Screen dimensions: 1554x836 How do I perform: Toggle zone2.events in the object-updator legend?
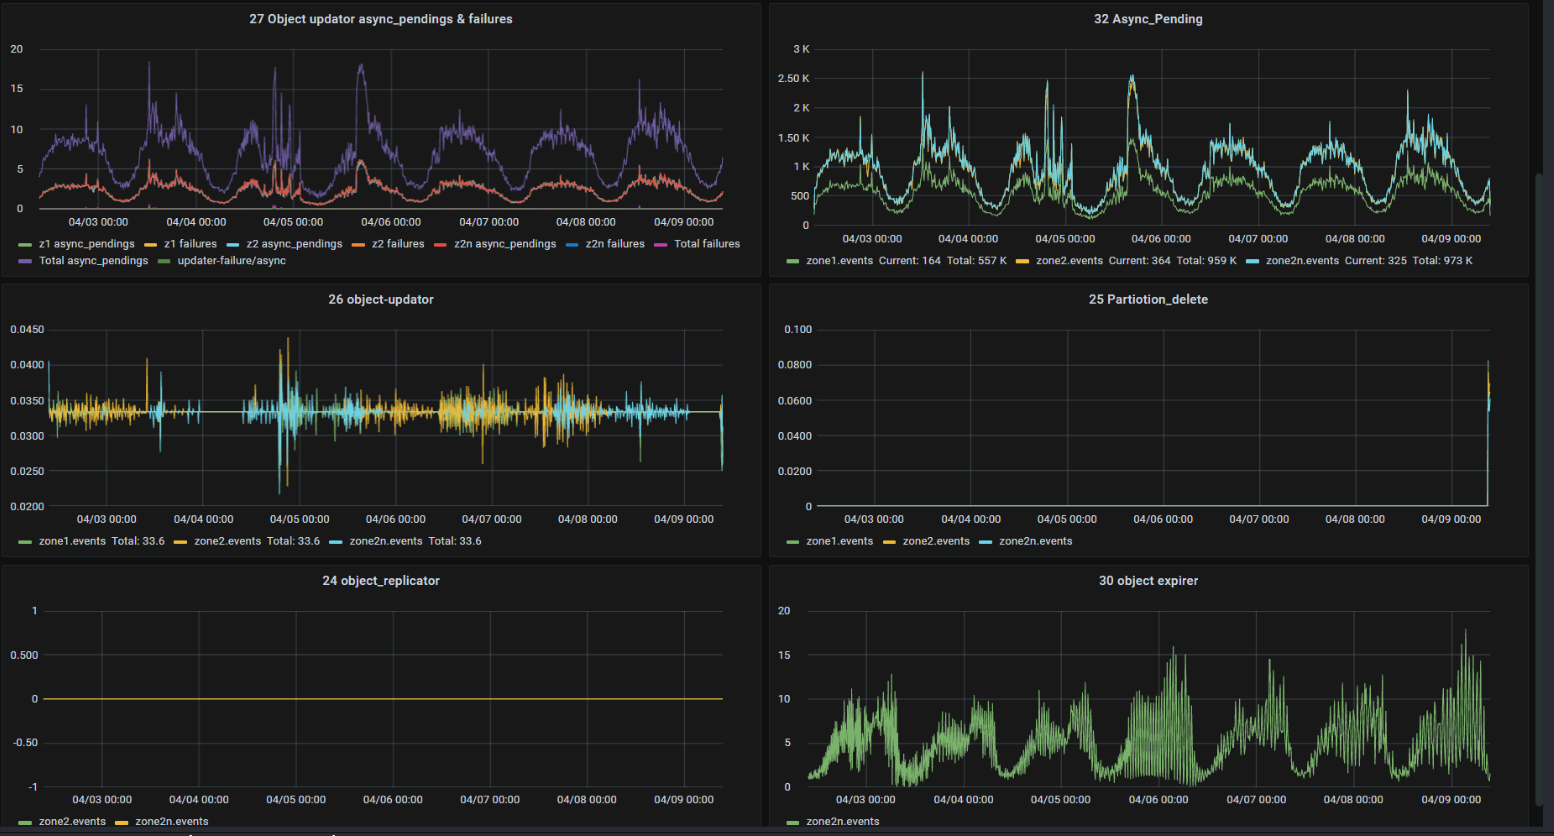227,541
